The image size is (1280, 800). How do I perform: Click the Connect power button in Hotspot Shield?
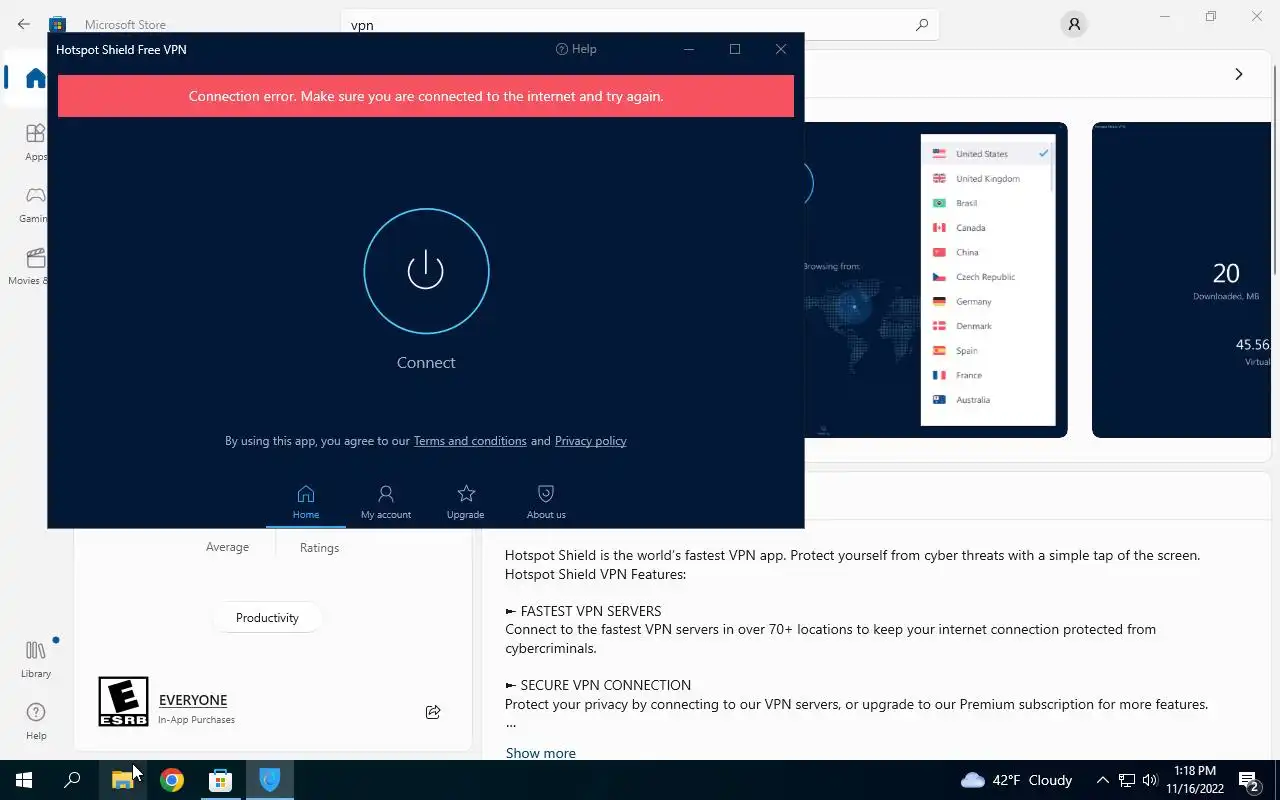(426, 271)
